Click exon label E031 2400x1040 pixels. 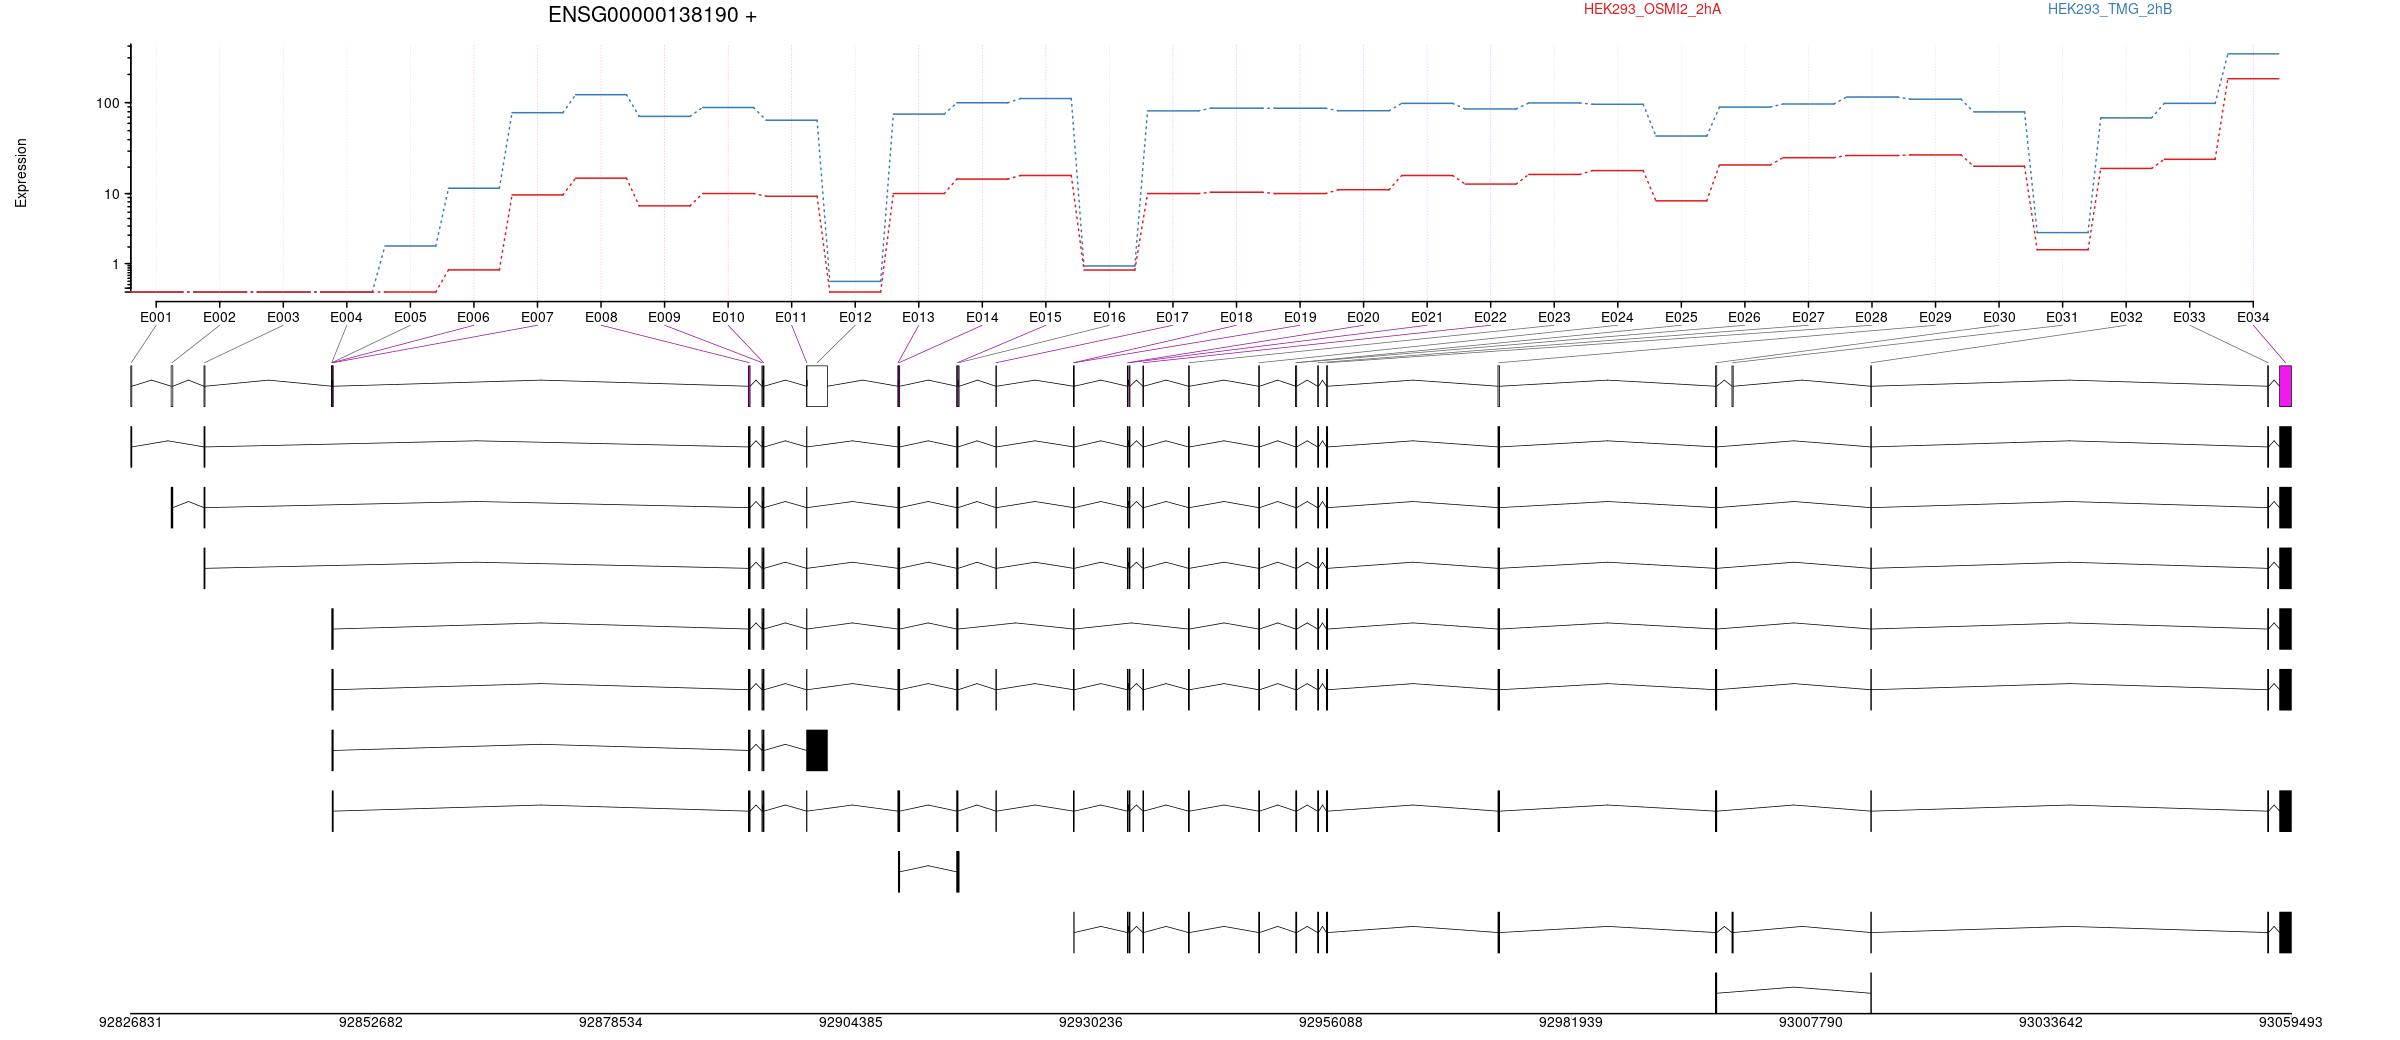click(2062, 317)
